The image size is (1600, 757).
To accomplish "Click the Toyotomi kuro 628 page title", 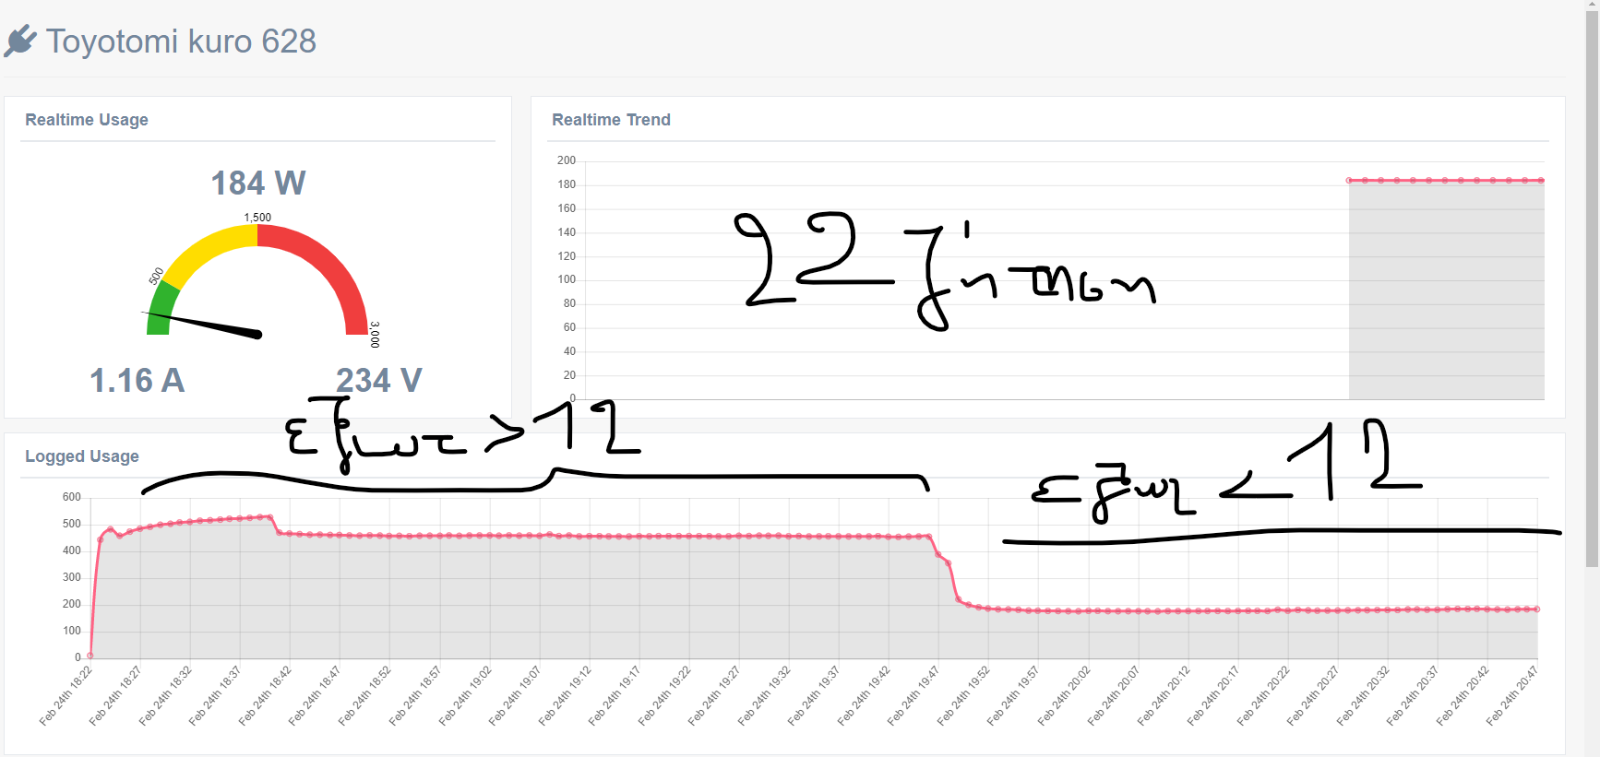I will click(x=181, y=41).
